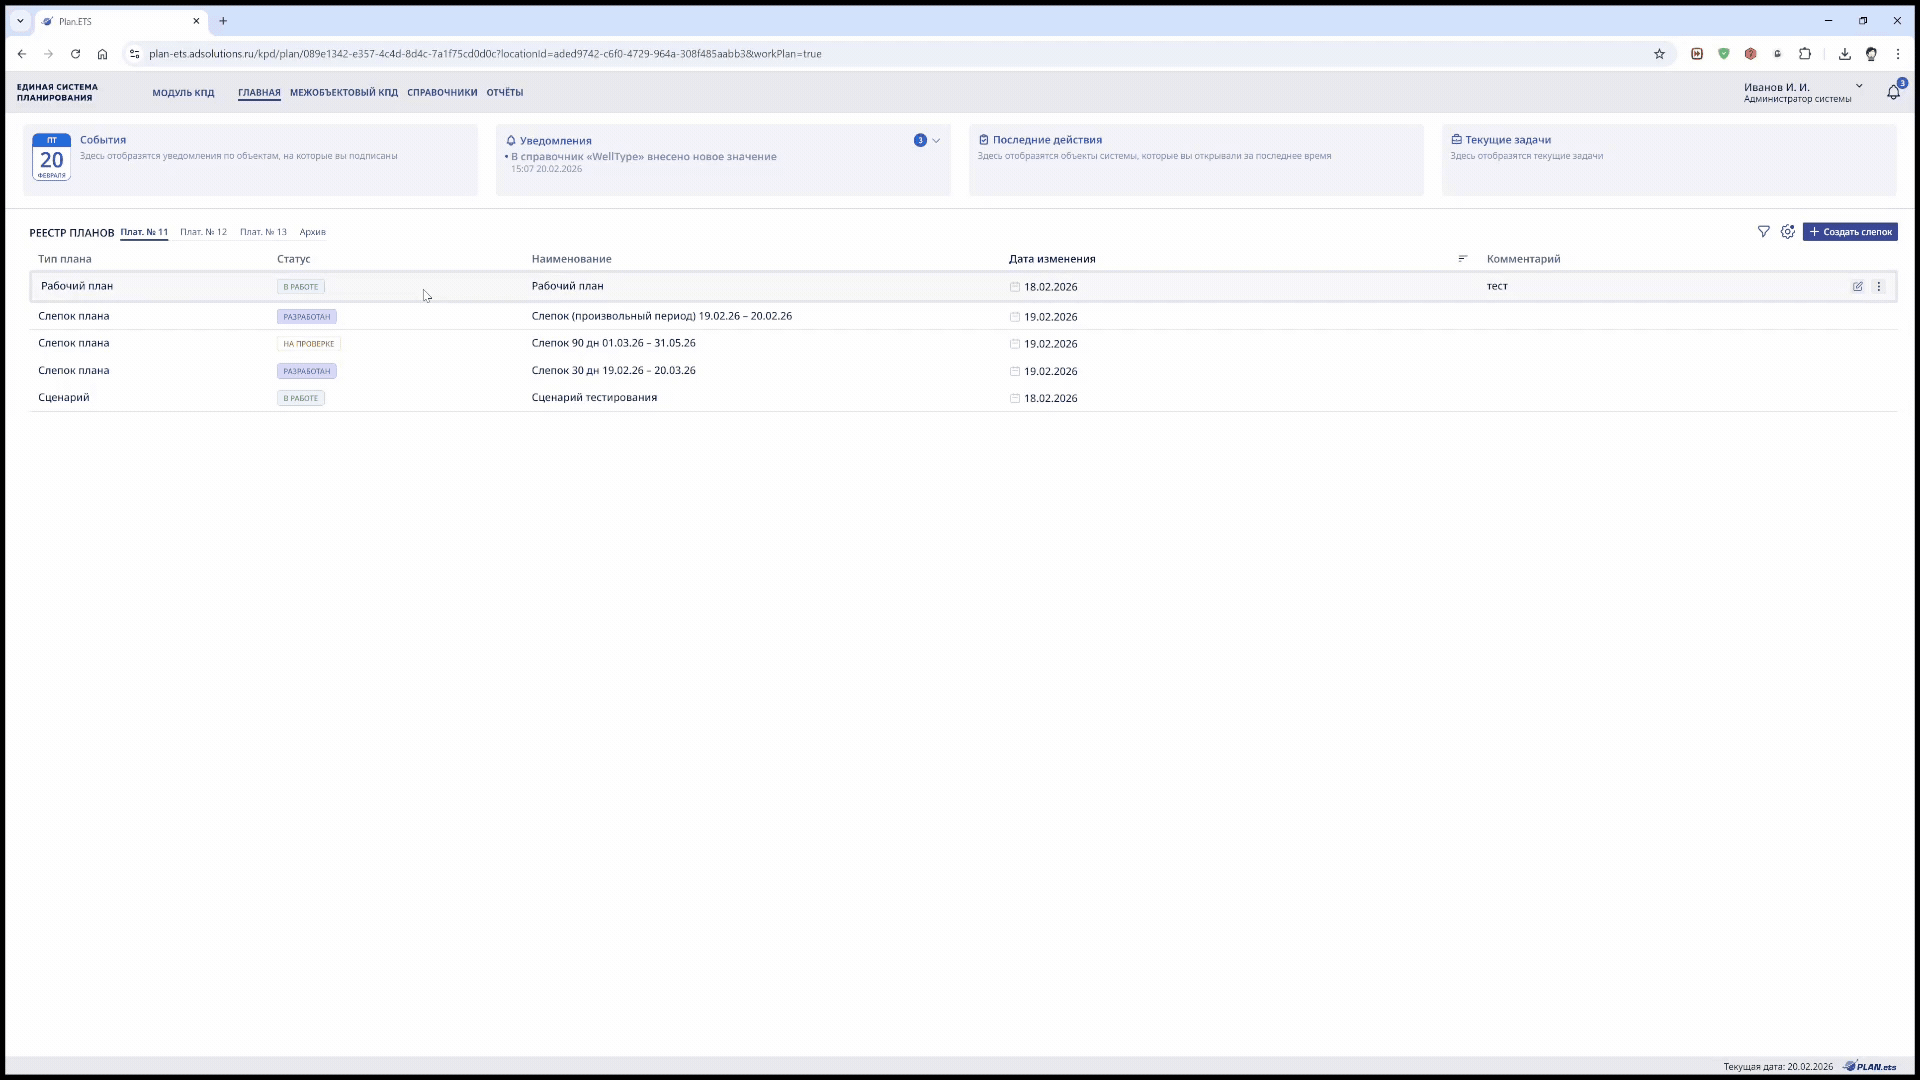Open three-dot menu on Рабочий план row
This screenshot has width=1920, height=1080.
coord(1879,287)
